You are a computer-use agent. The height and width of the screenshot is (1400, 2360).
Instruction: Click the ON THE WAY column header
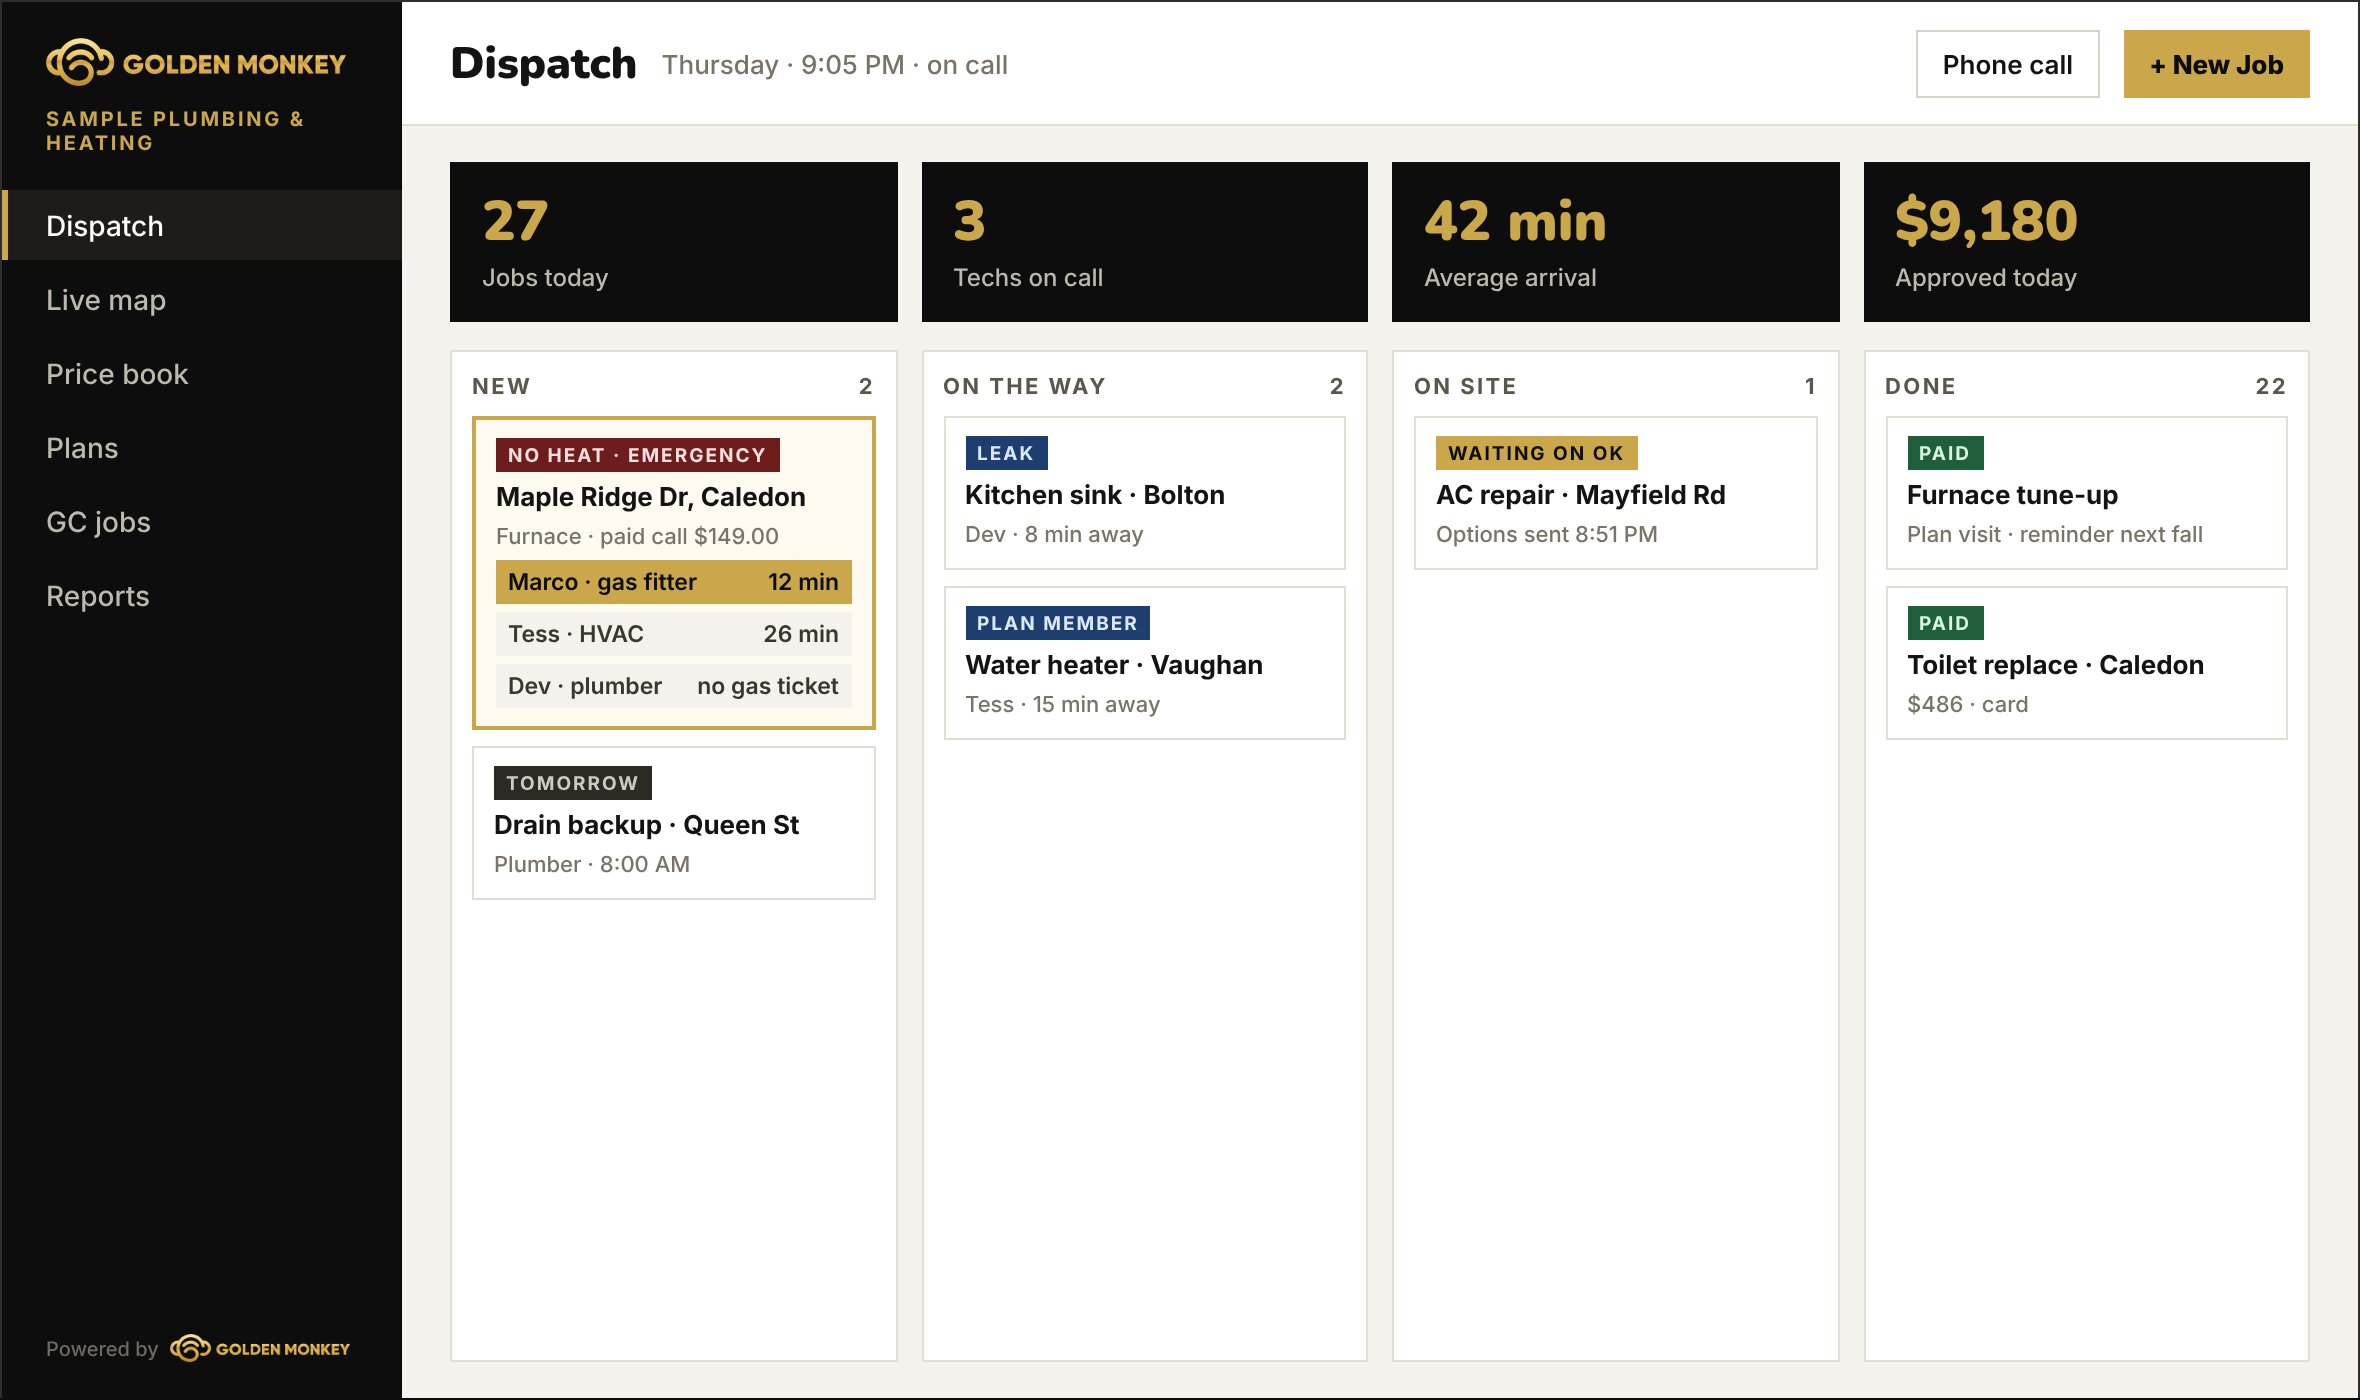click(1024, 386)
